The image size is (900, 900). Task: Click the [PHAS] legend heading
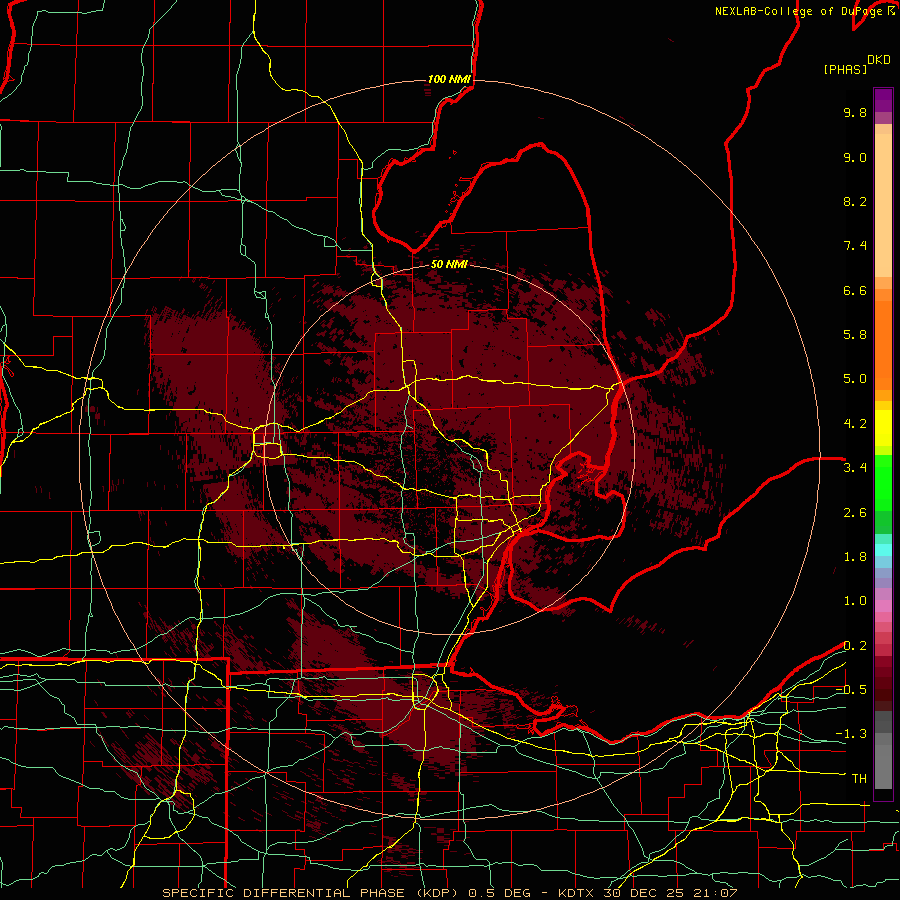pyautogui.click(x=845, y=69)
